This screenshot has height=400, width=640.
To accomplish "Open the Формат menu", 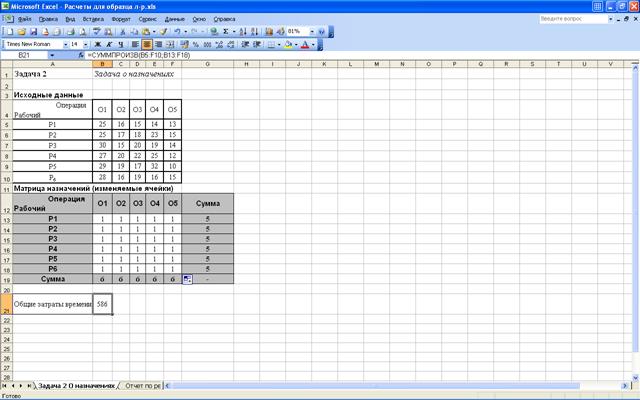I will tap(121, 19).
